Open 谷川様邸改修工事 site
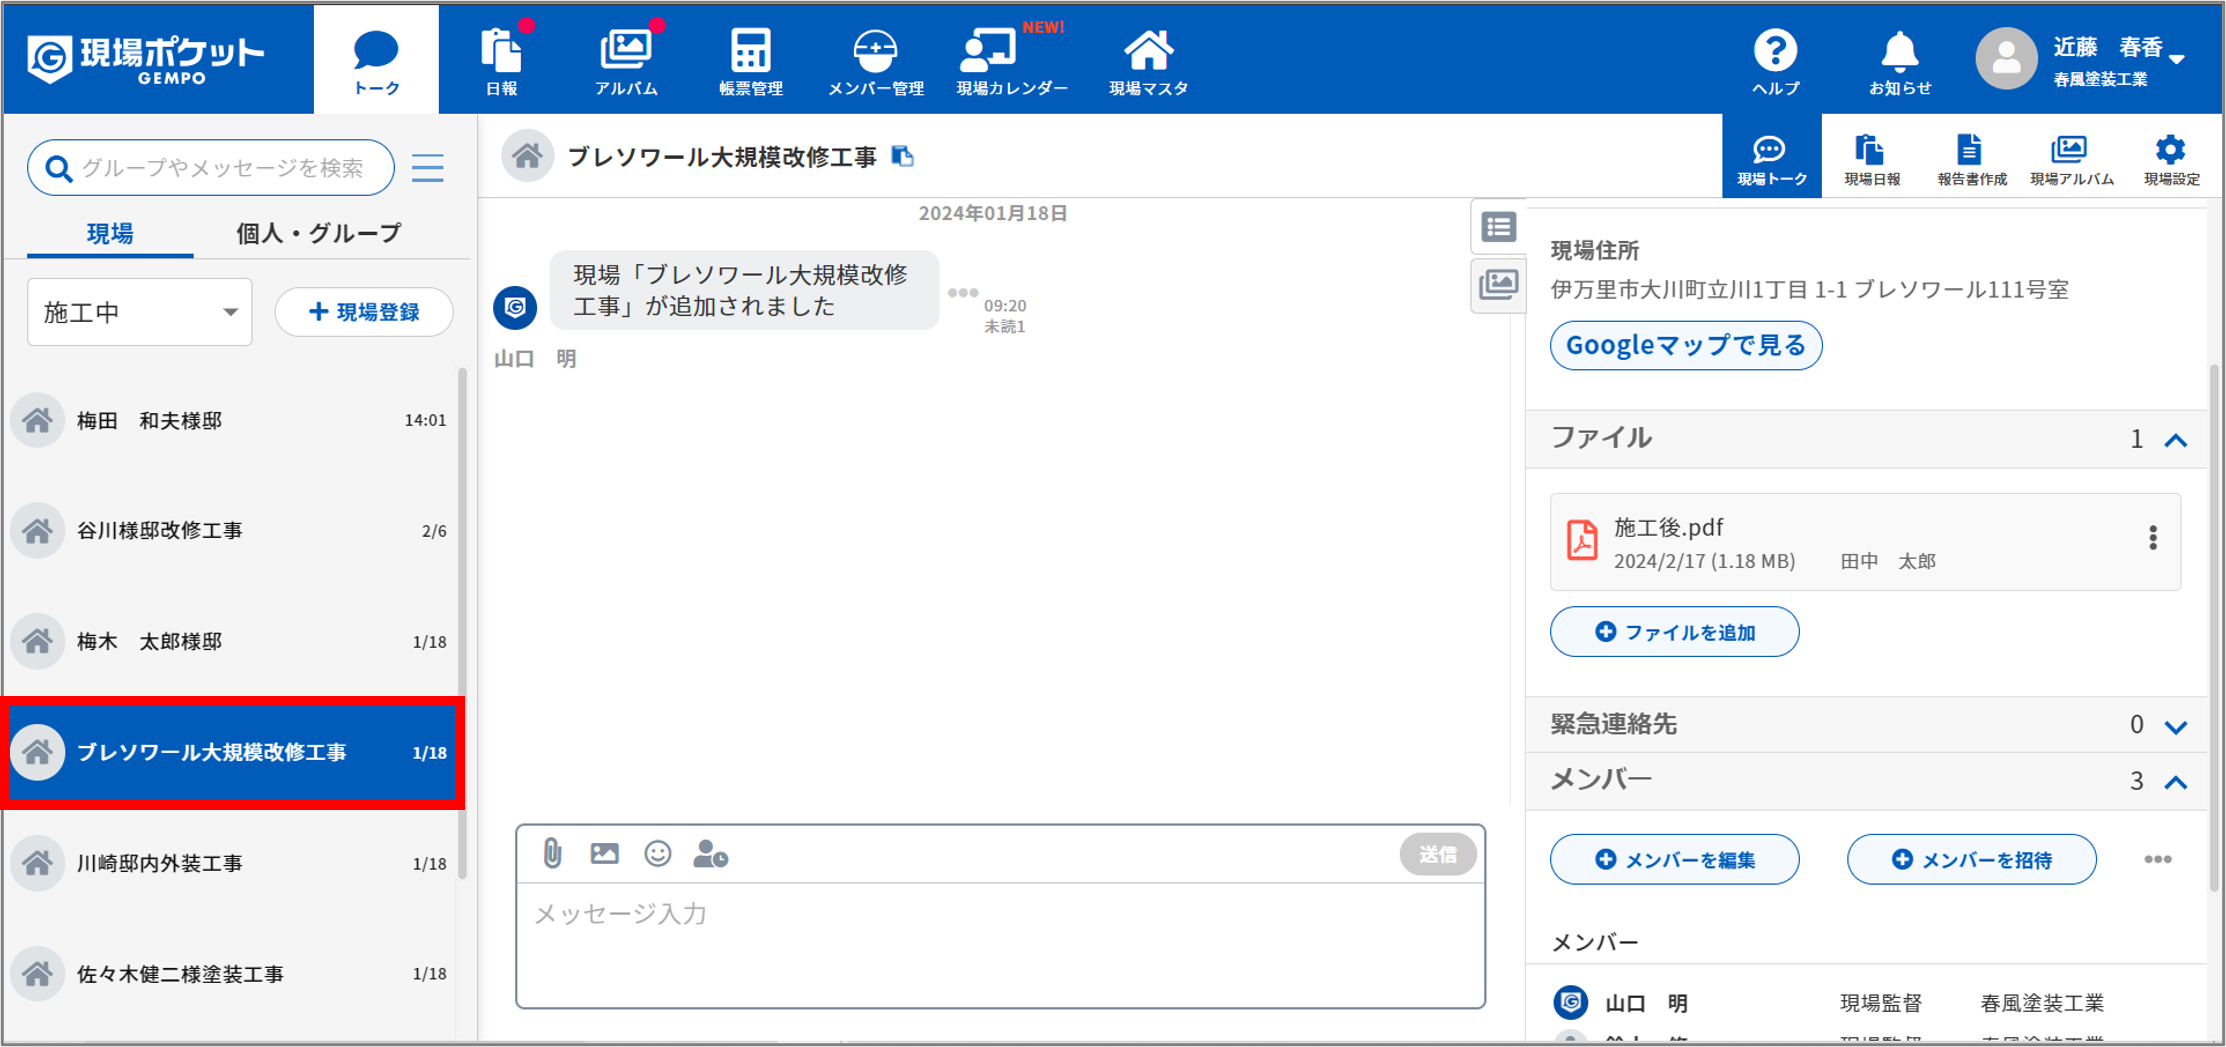This screenshot has height=1047, width=2226. 231,531
